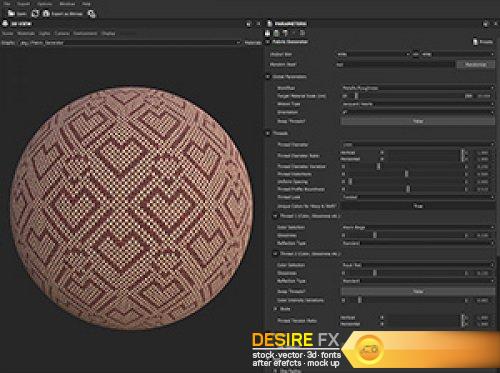Open the second Output Size dropdown
The width and height of the screenshot is (500, 373).
pyautogui.click(x=457, y=54)
